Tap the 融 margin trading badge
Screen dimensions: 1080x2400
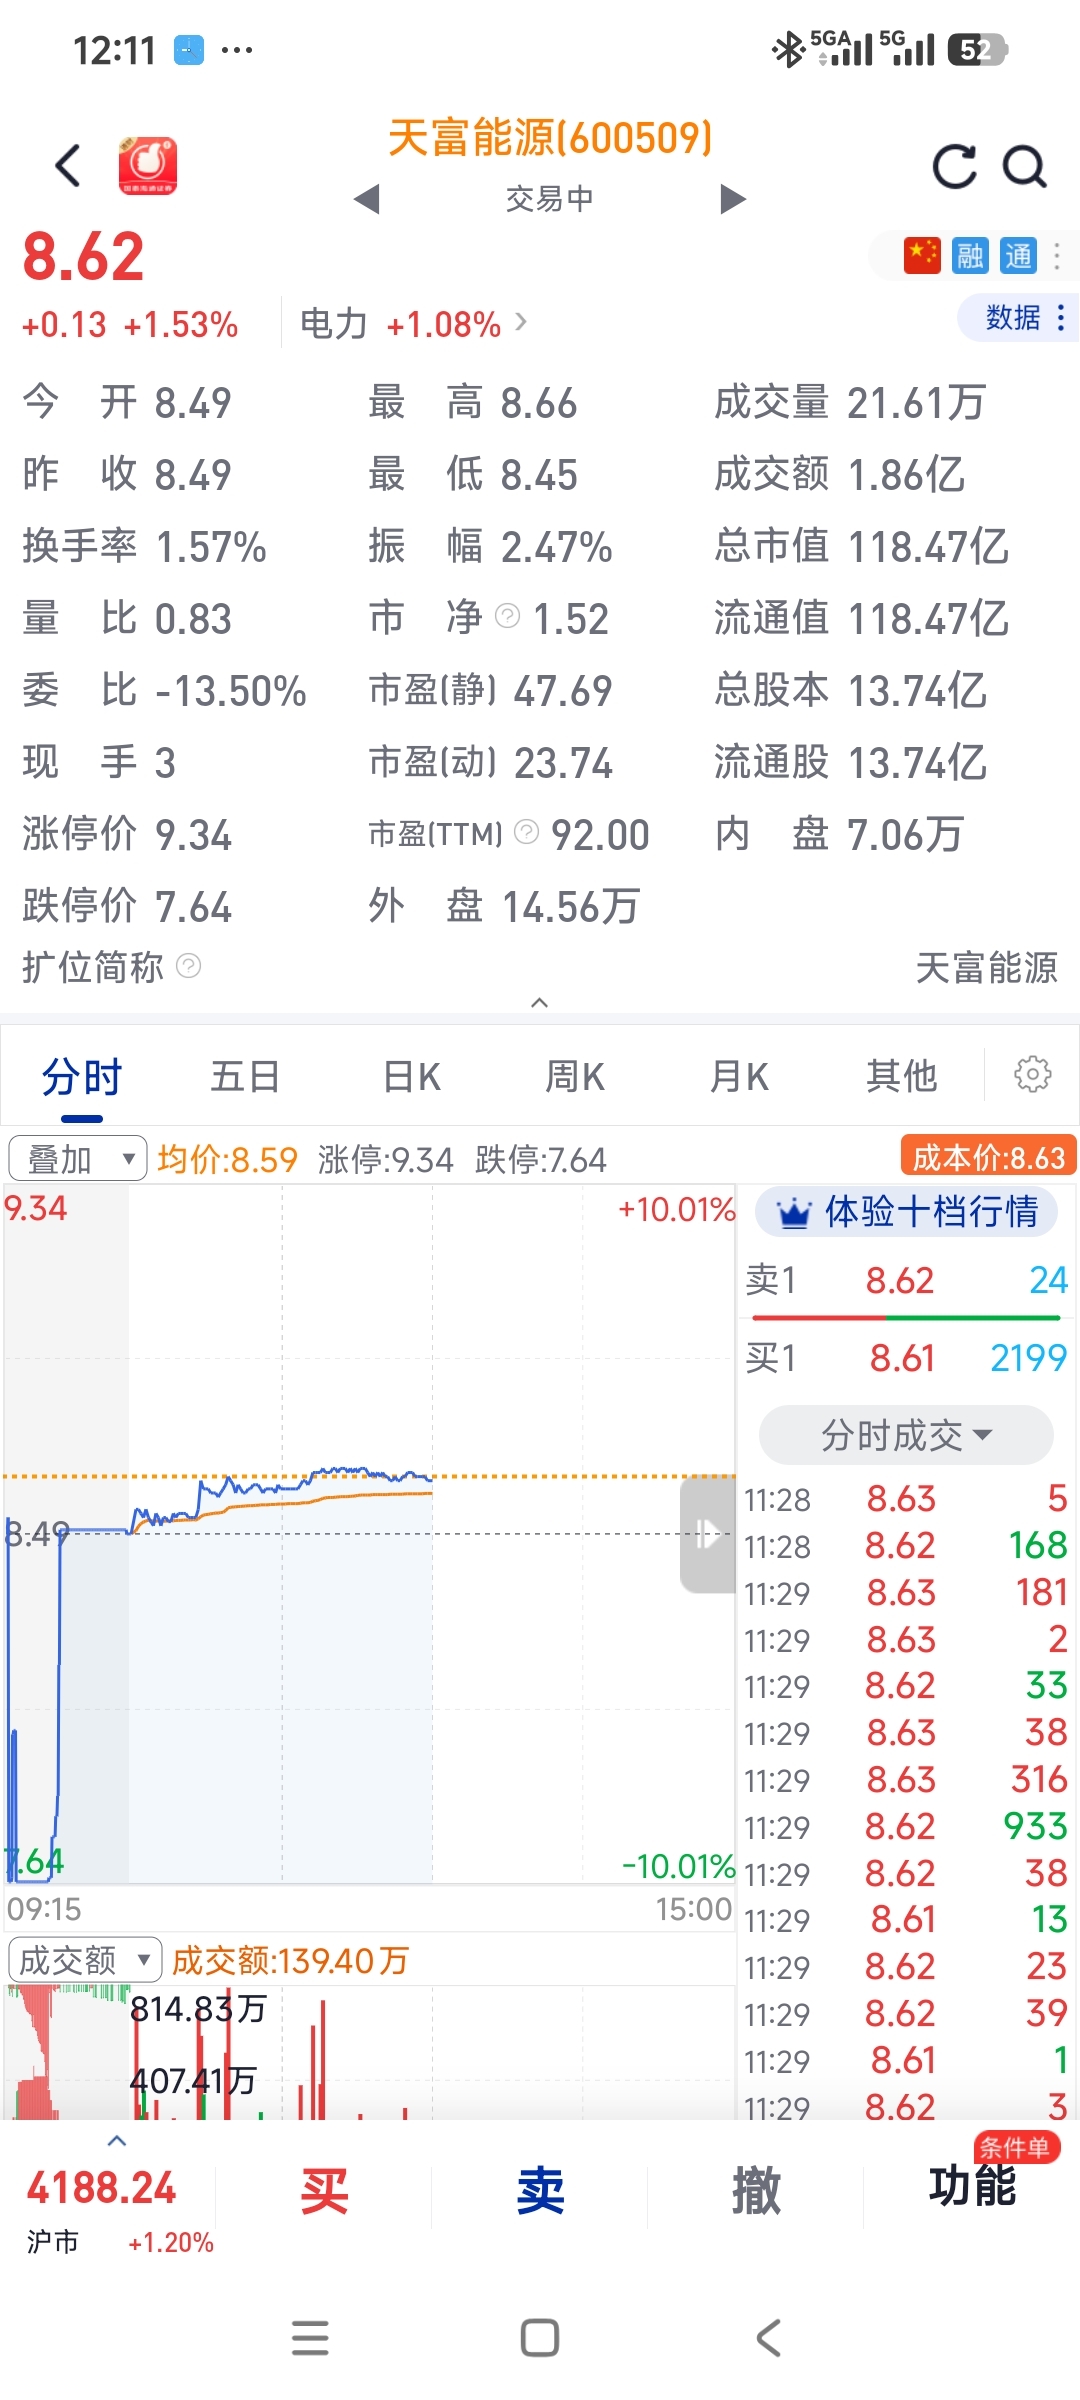point(970,256)
